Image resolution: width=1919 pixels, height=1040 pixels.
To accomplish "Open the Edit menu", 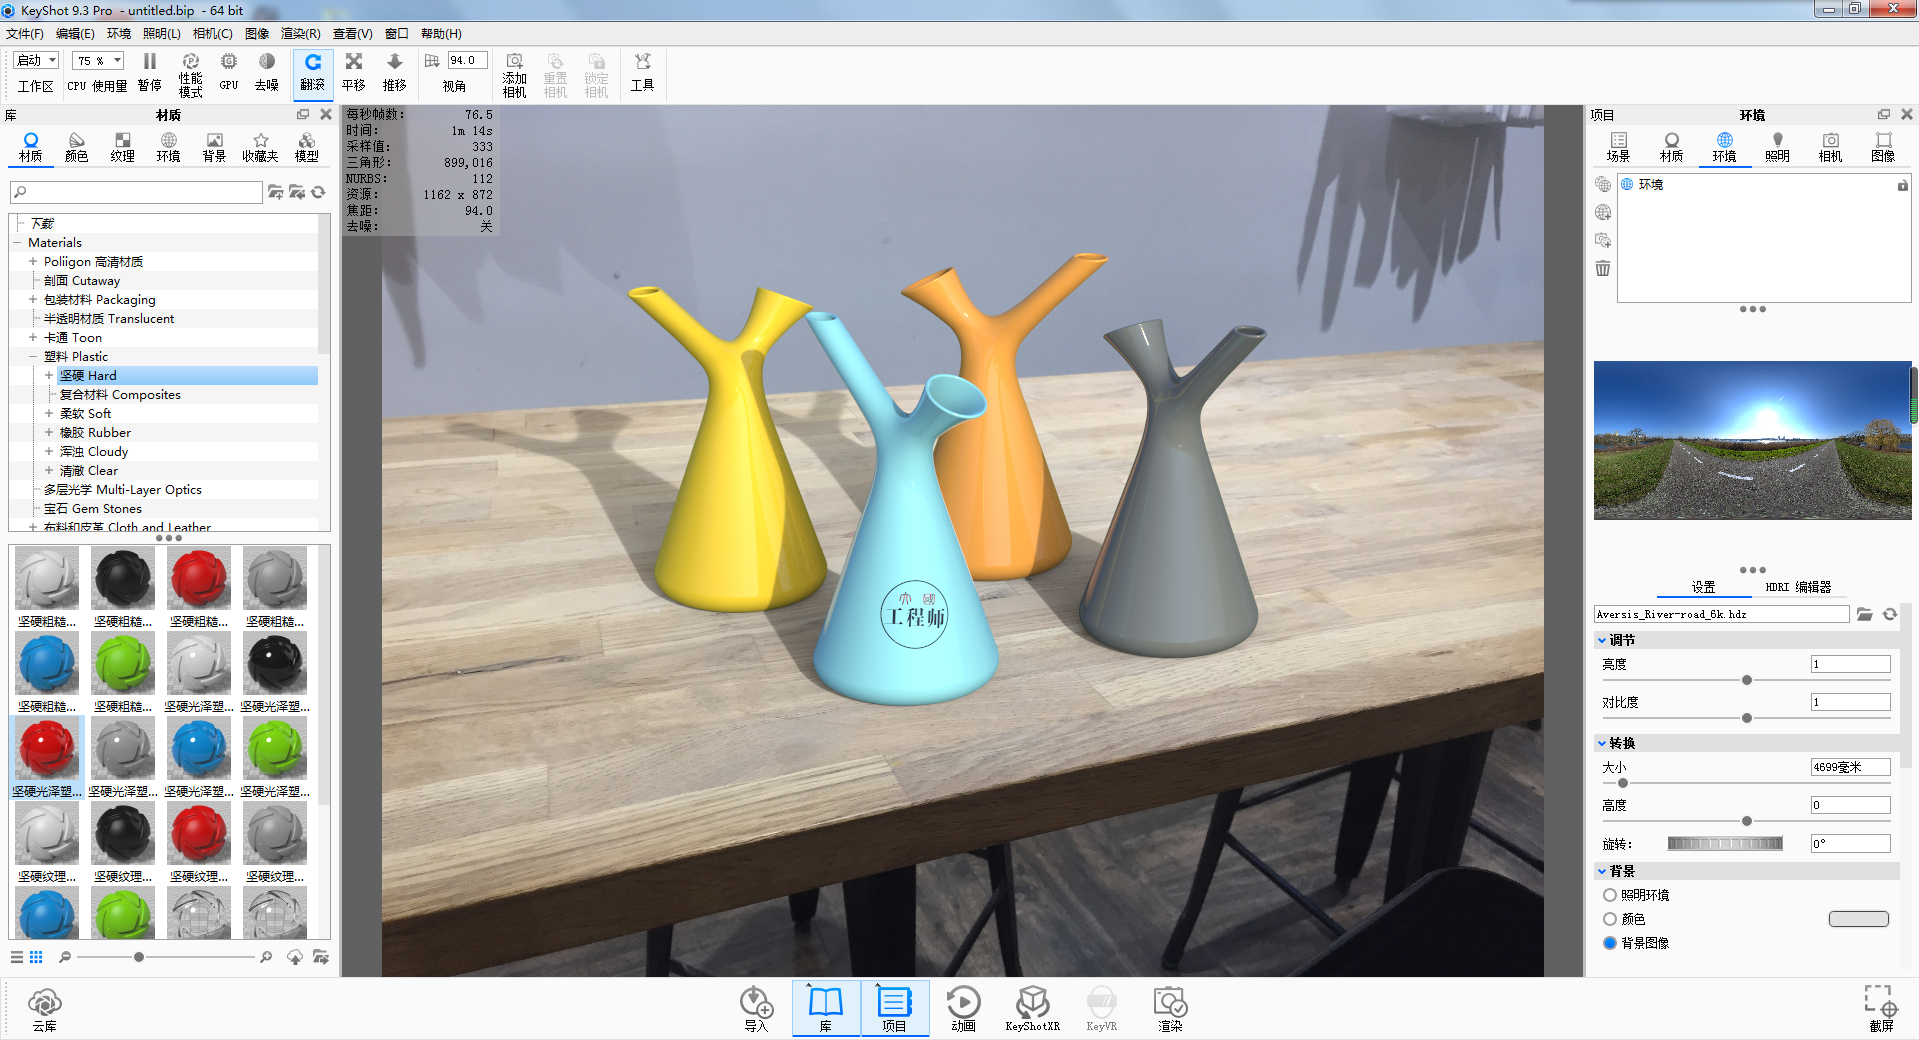I will 75,33.
